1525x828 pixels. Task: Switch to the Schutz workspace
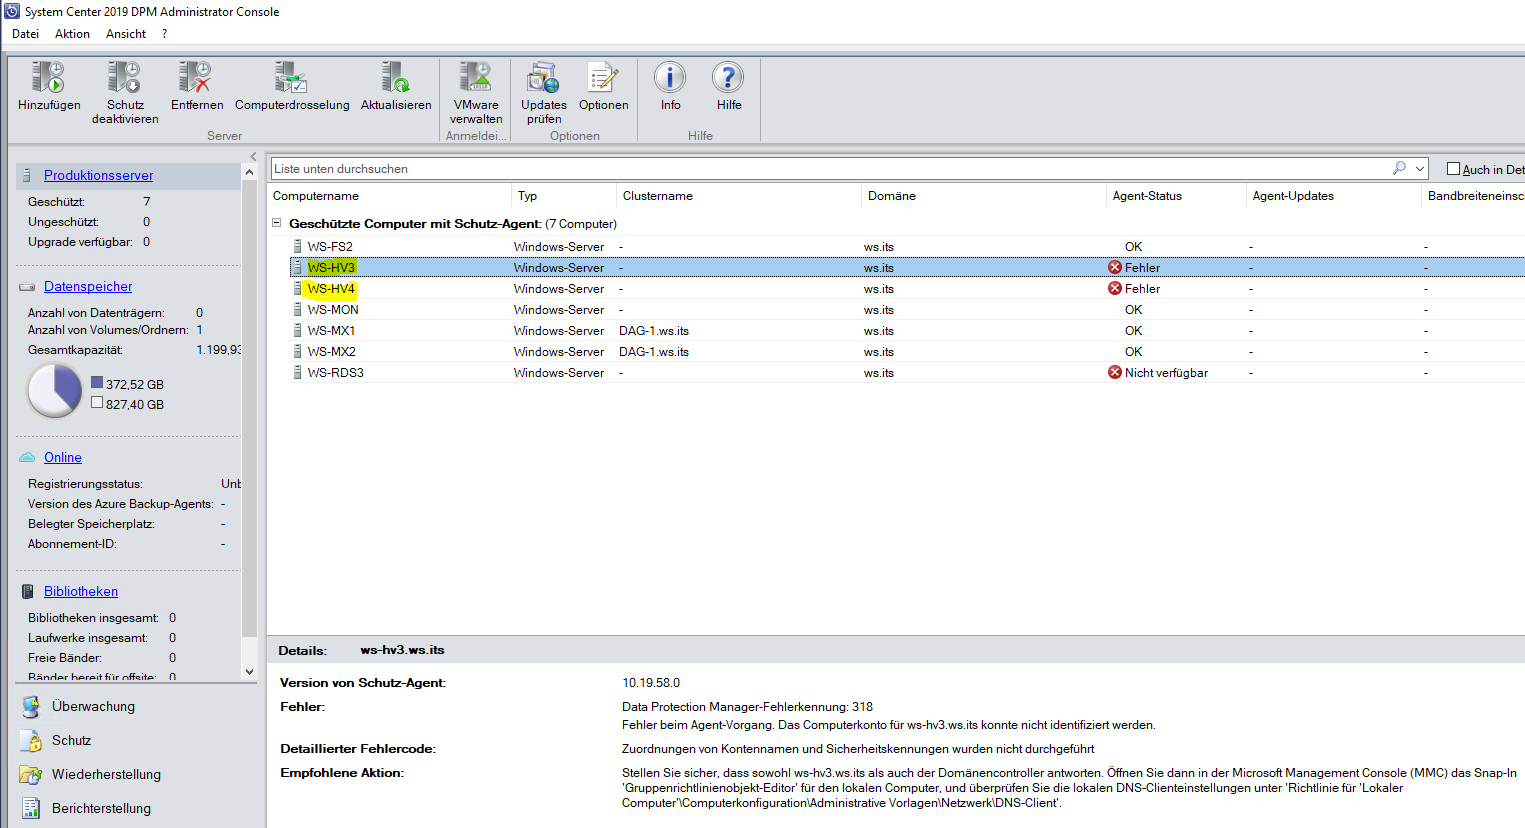(x=71, y=740)
